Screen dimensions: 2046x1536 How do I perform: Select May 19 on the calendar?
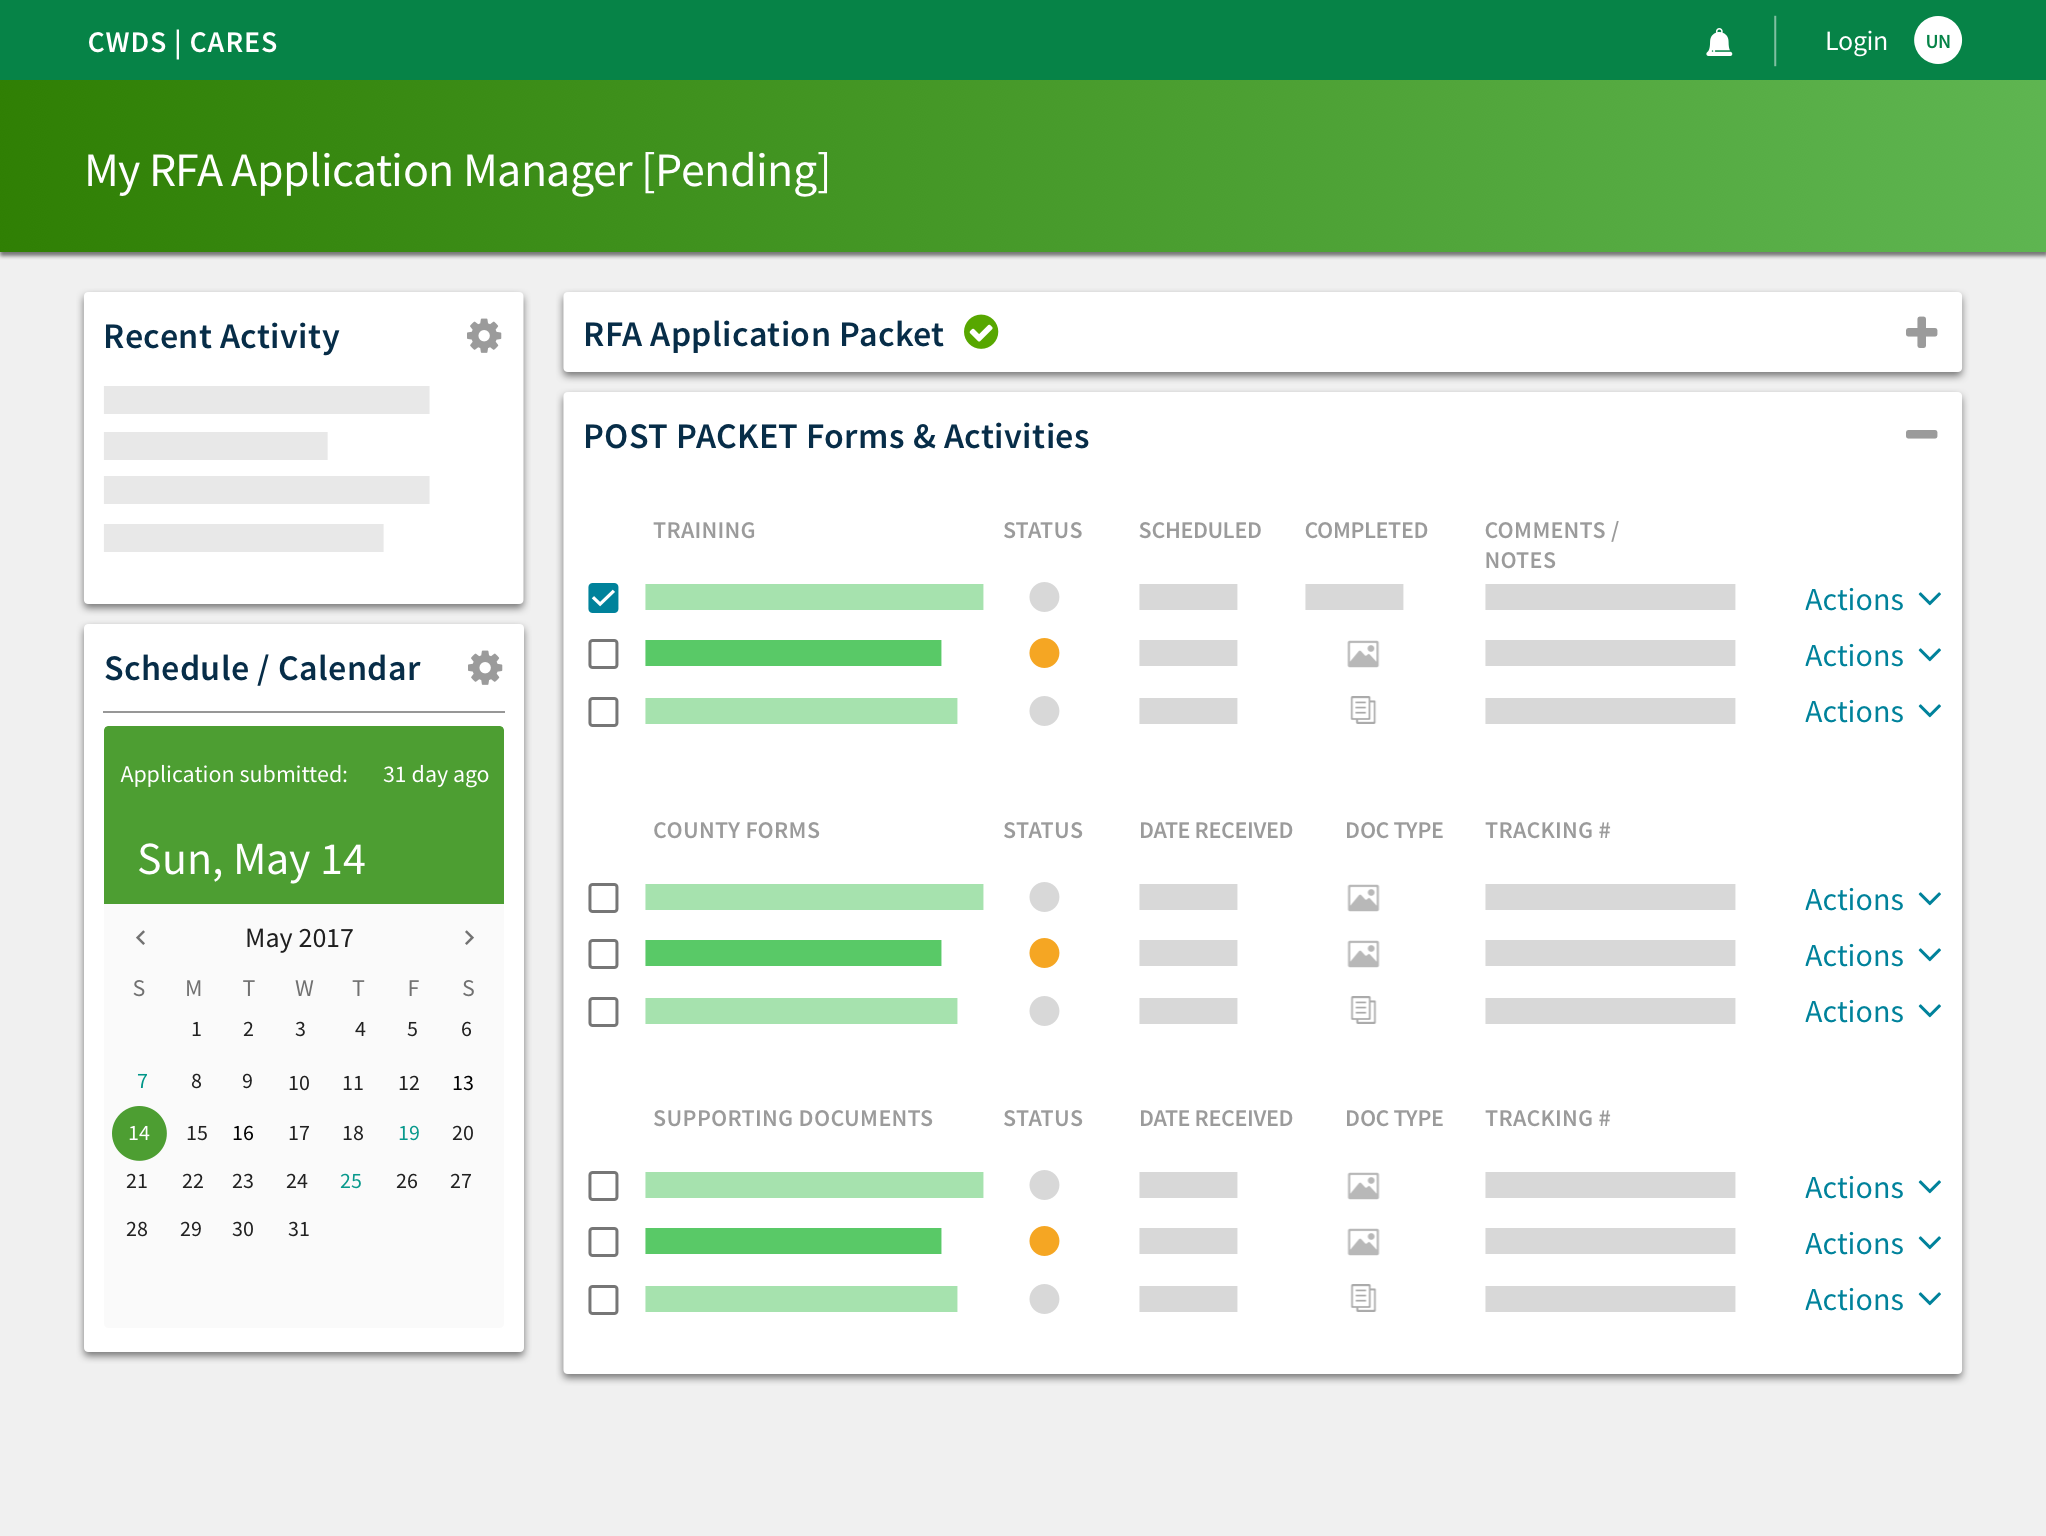coord(409,1133)
